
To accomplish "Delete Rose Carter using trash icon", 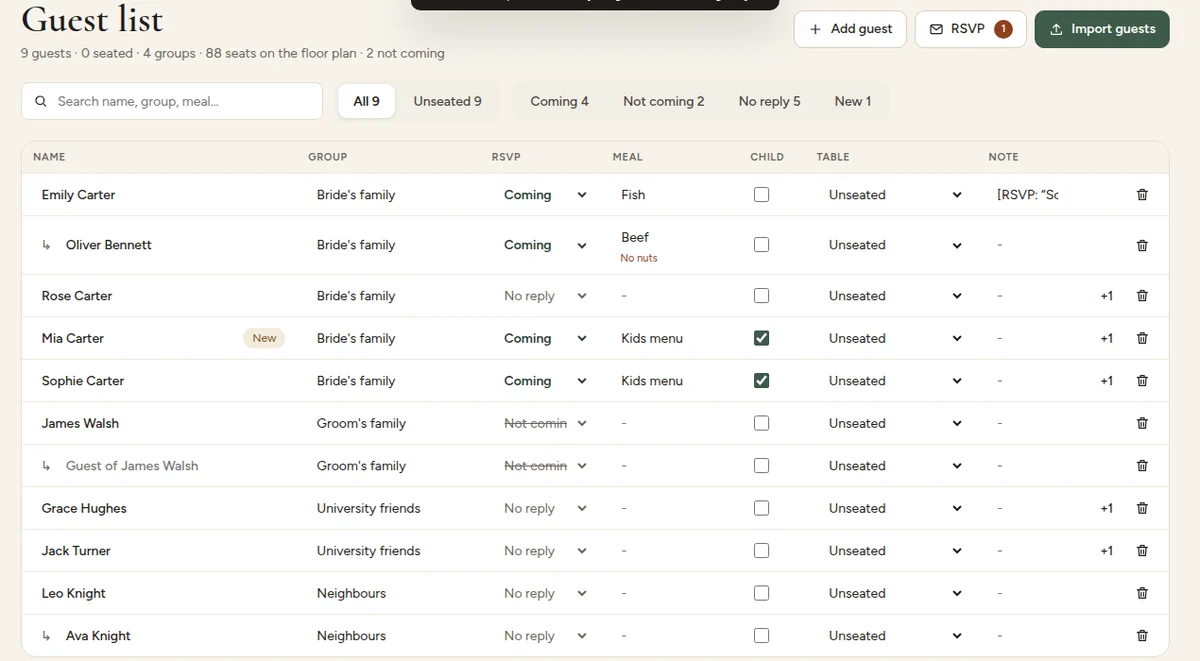I will coord(1142,296).
